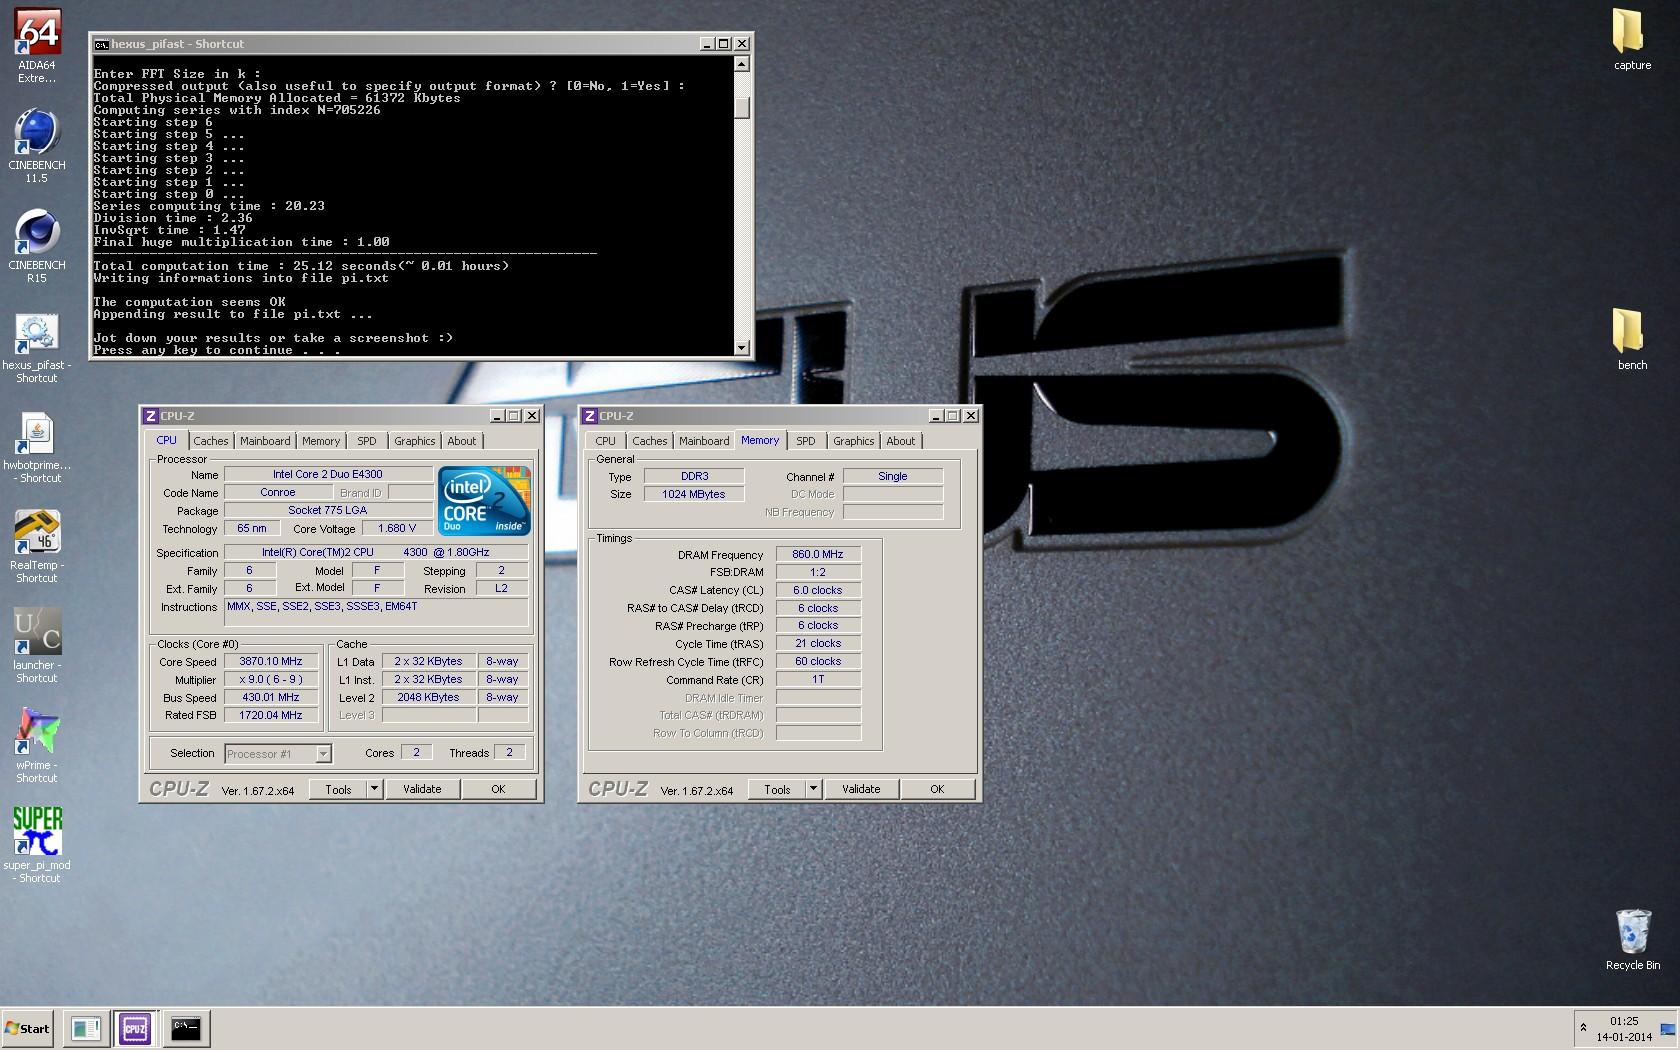Open Caches tab in Memory CPU-Z window
The height and width of the screenshot is (1050, 1680).
[x=650, y=441]
